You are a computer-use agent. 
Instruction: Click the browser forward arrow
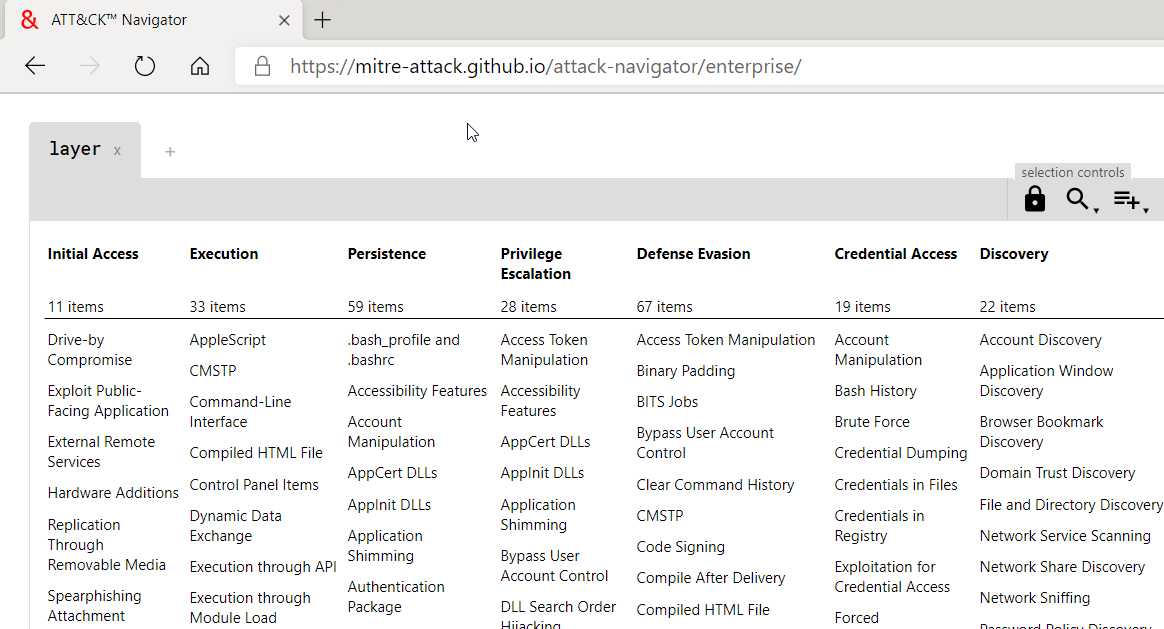89,65
